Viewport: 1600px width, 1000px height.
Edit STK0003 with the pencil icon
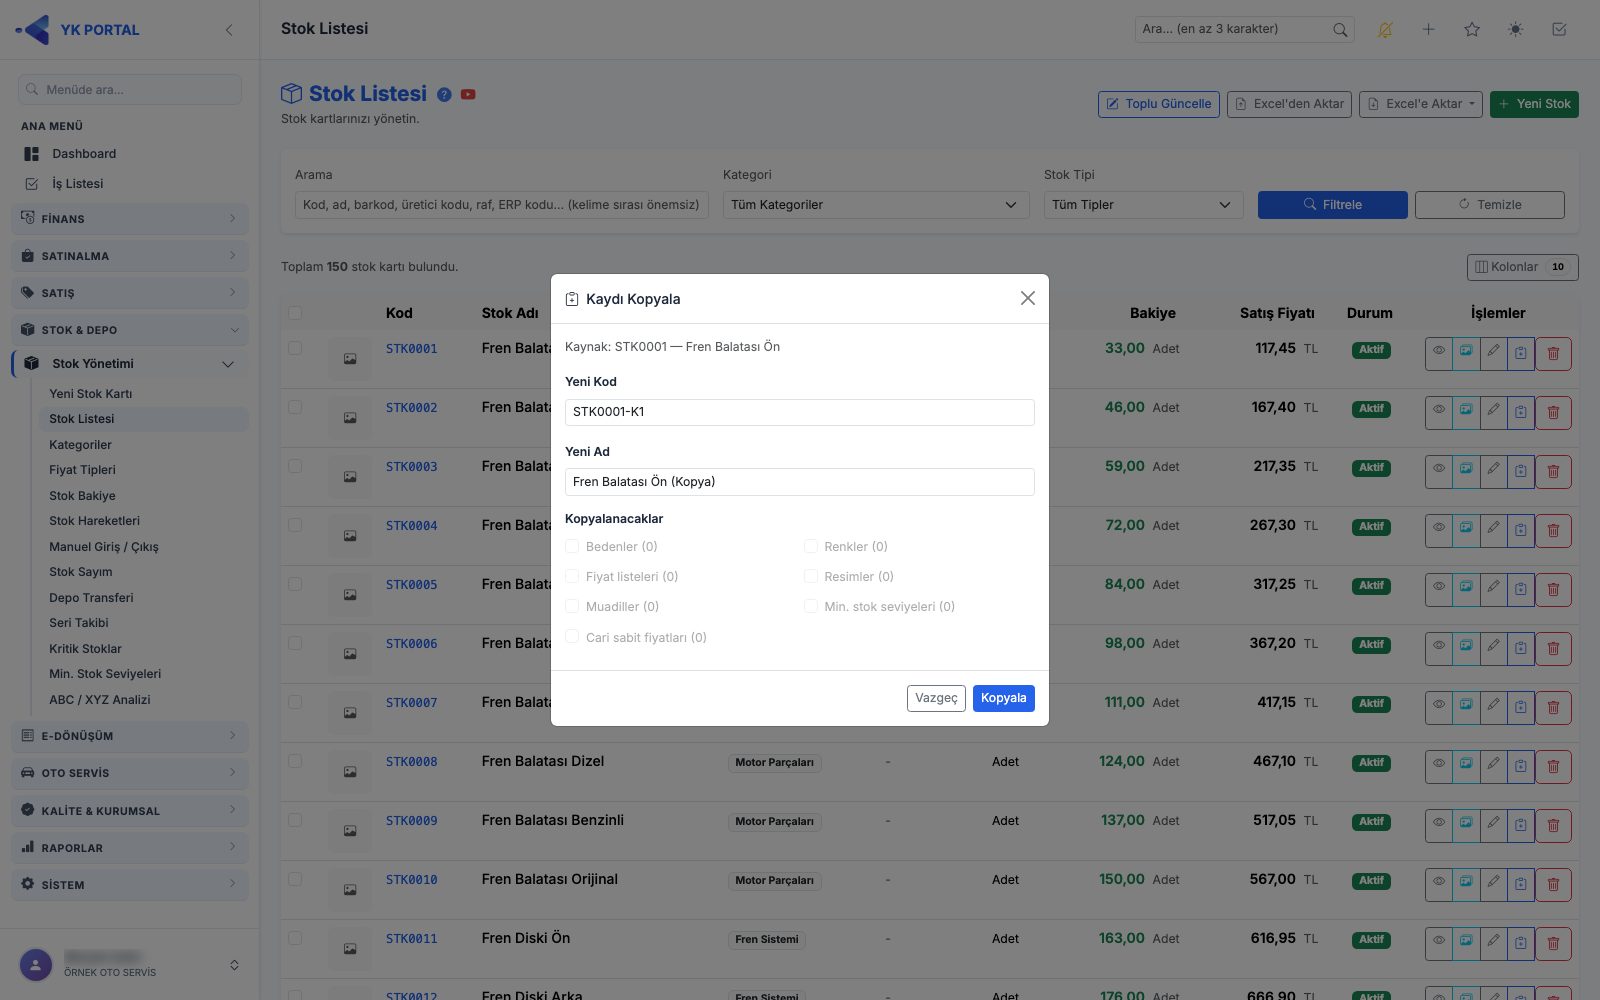pyautogui.click(x=1493, y=471)
